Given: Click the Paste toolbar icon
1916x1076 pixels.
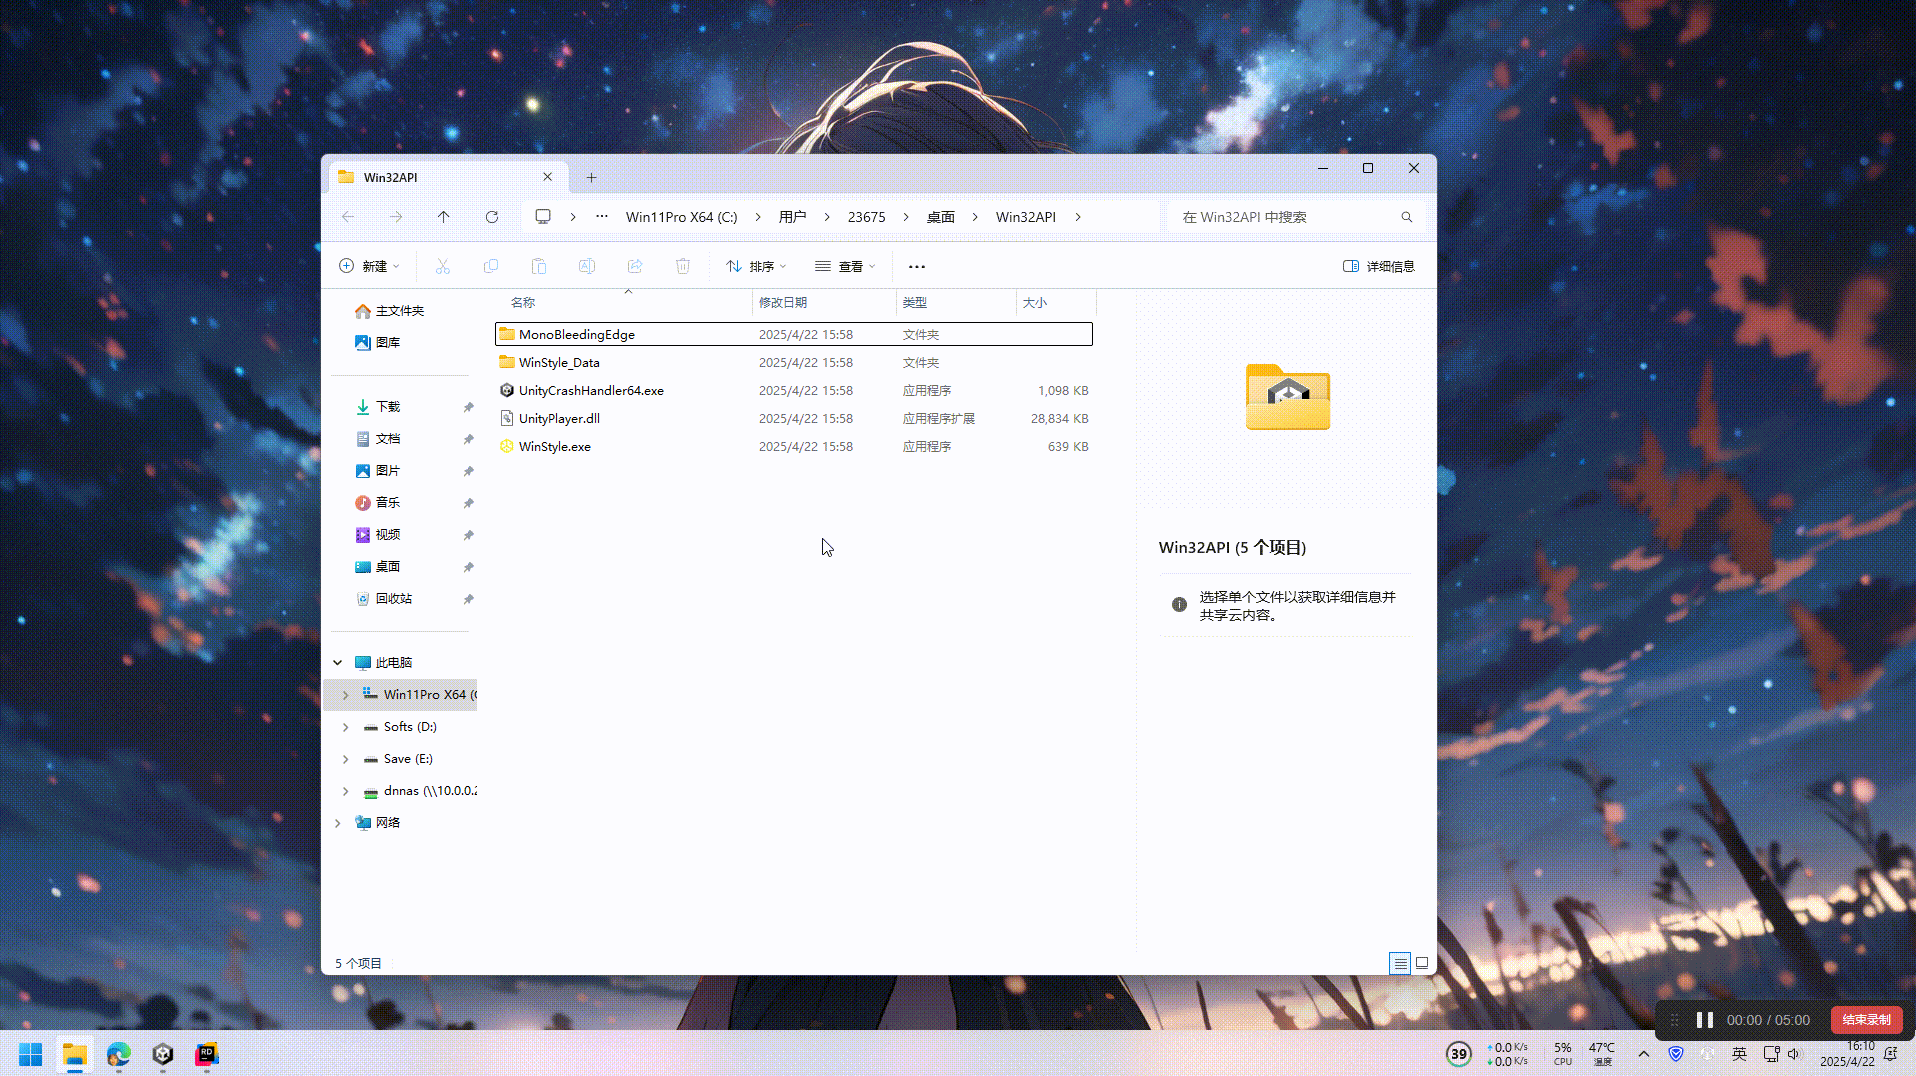Looking at the screenshot, I should (538, 266).
